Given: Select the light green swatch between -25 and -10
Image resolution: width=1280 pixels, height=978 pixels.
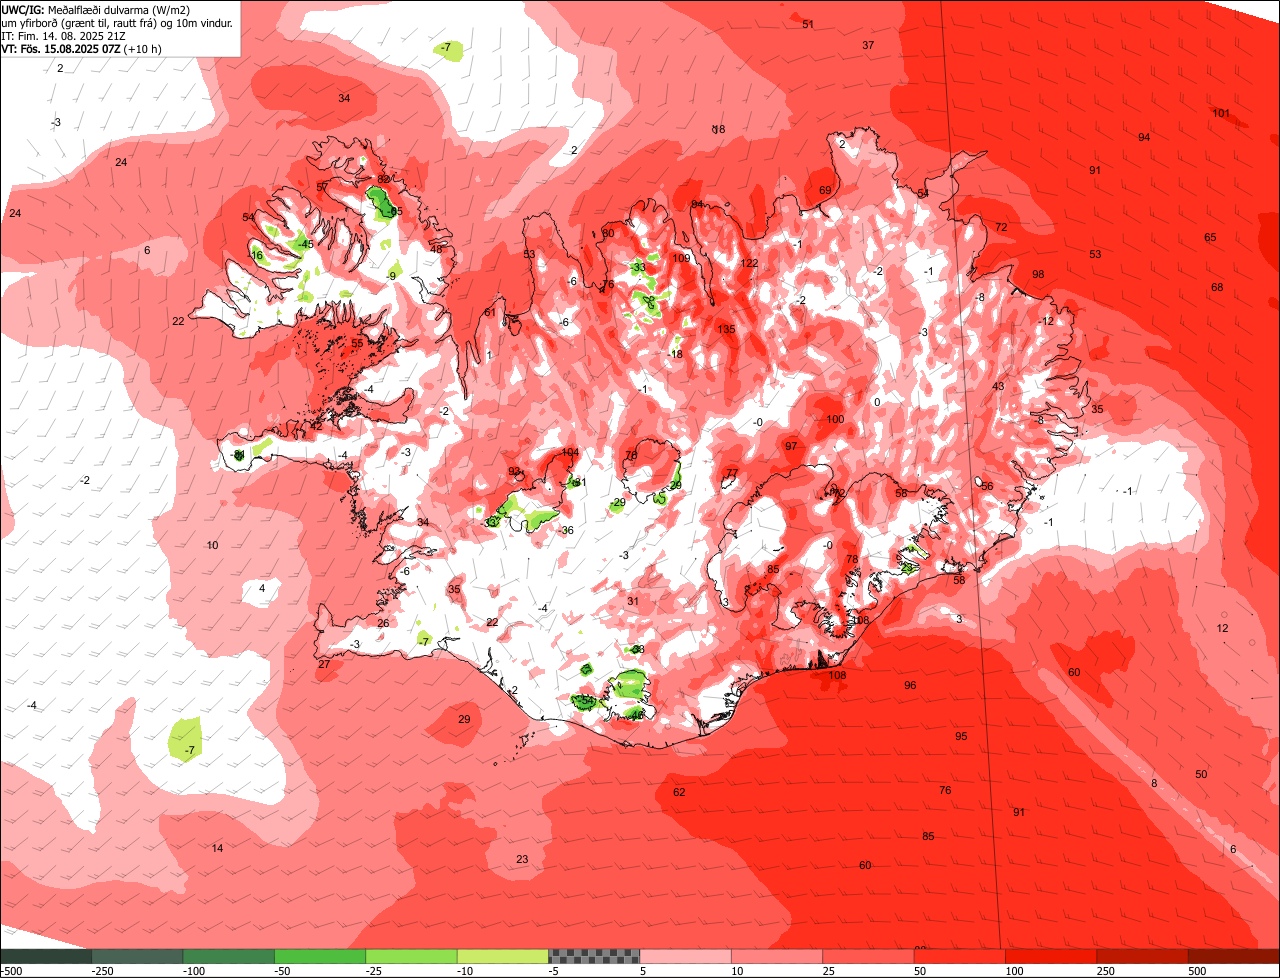Looking at the screenshot, I should tap(411, 956).
